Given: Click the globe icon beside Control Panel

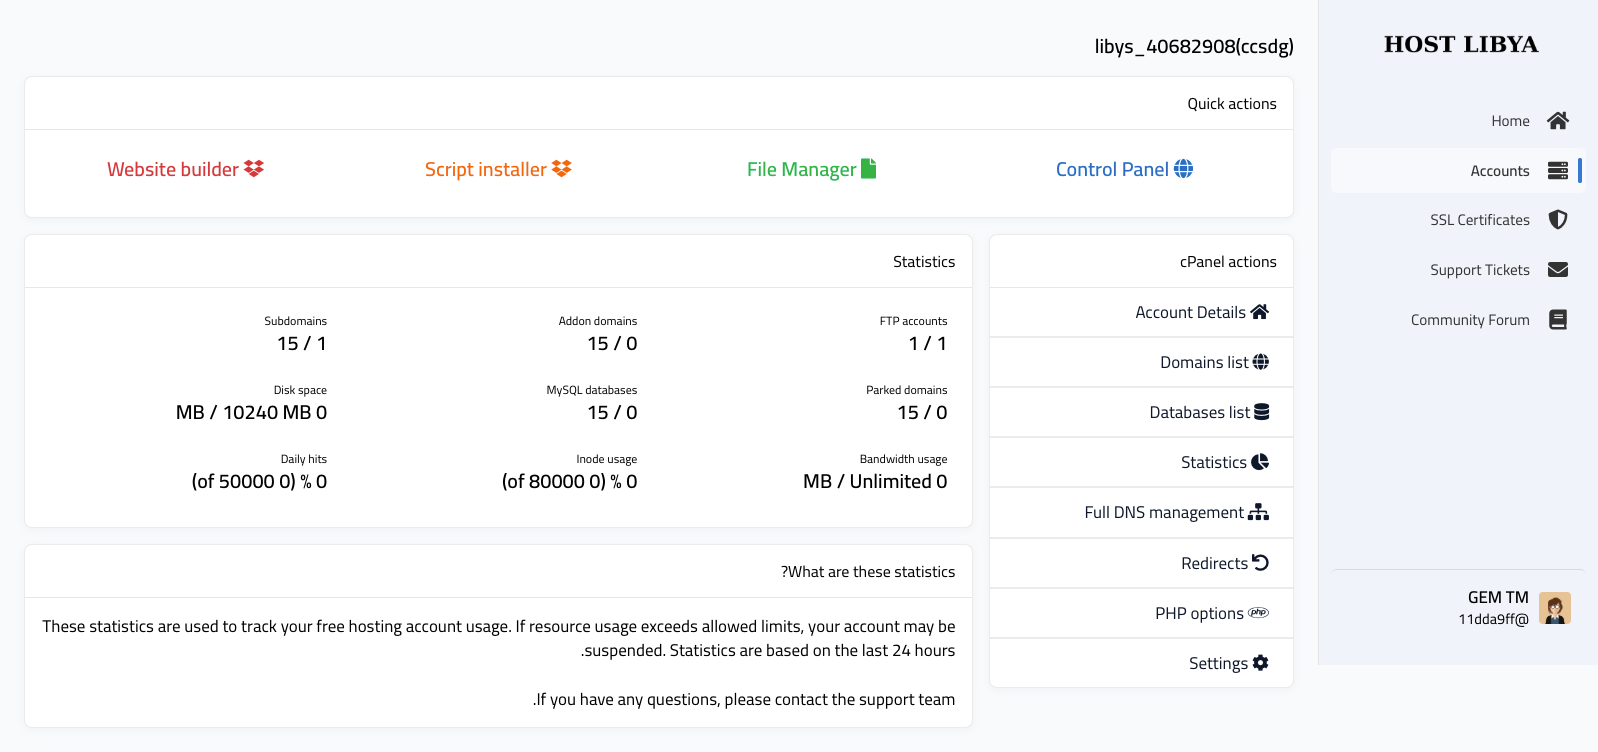Looking at the screenshot, I should pyautogui.click(x=1183, y=169).
